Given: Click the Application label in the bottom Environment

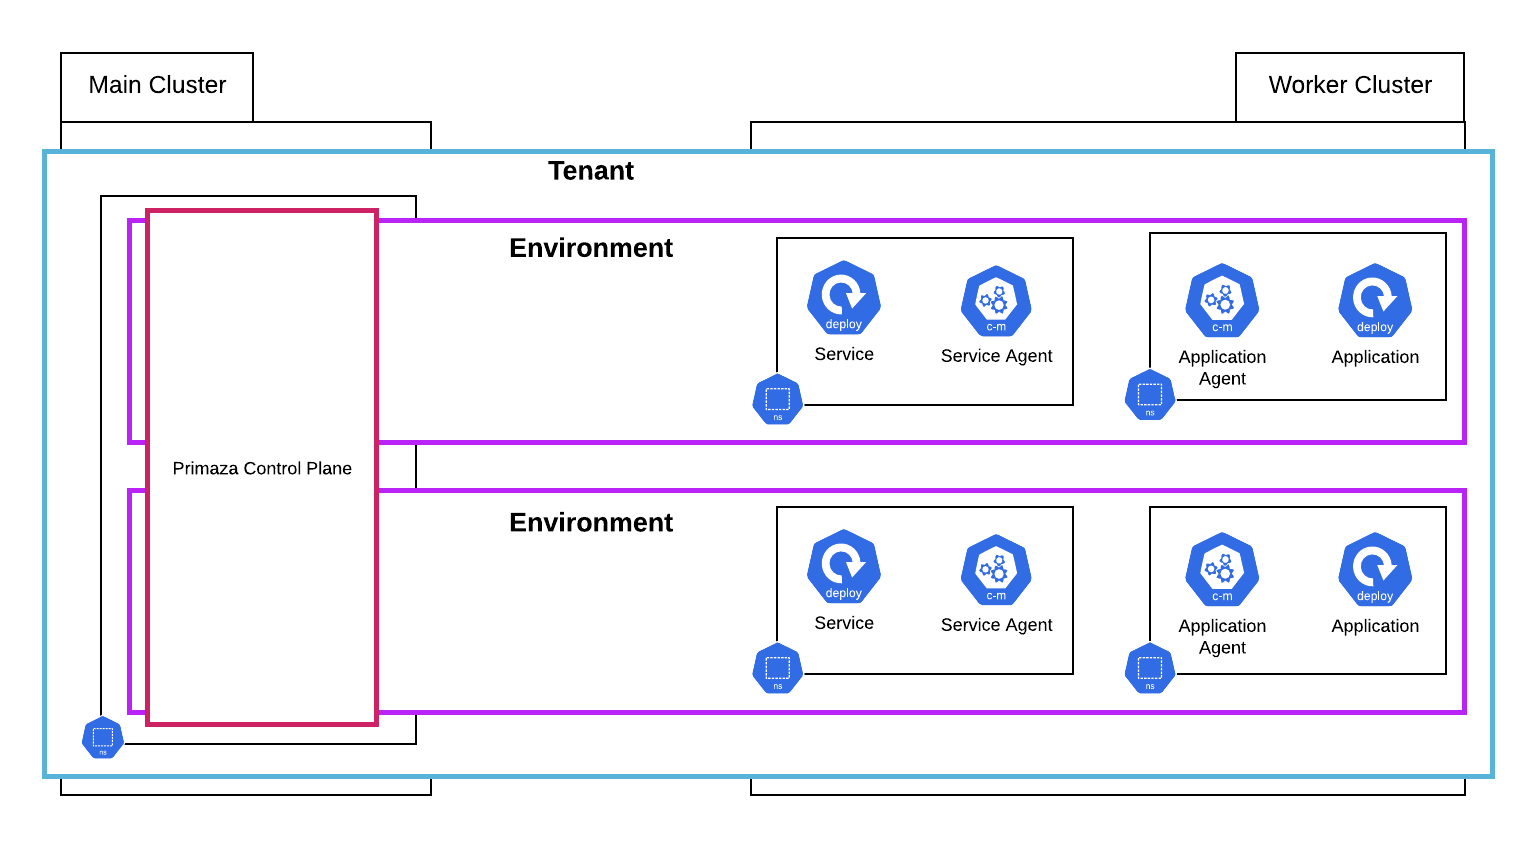Looking at the screenshot, I should pos(1375,626).
